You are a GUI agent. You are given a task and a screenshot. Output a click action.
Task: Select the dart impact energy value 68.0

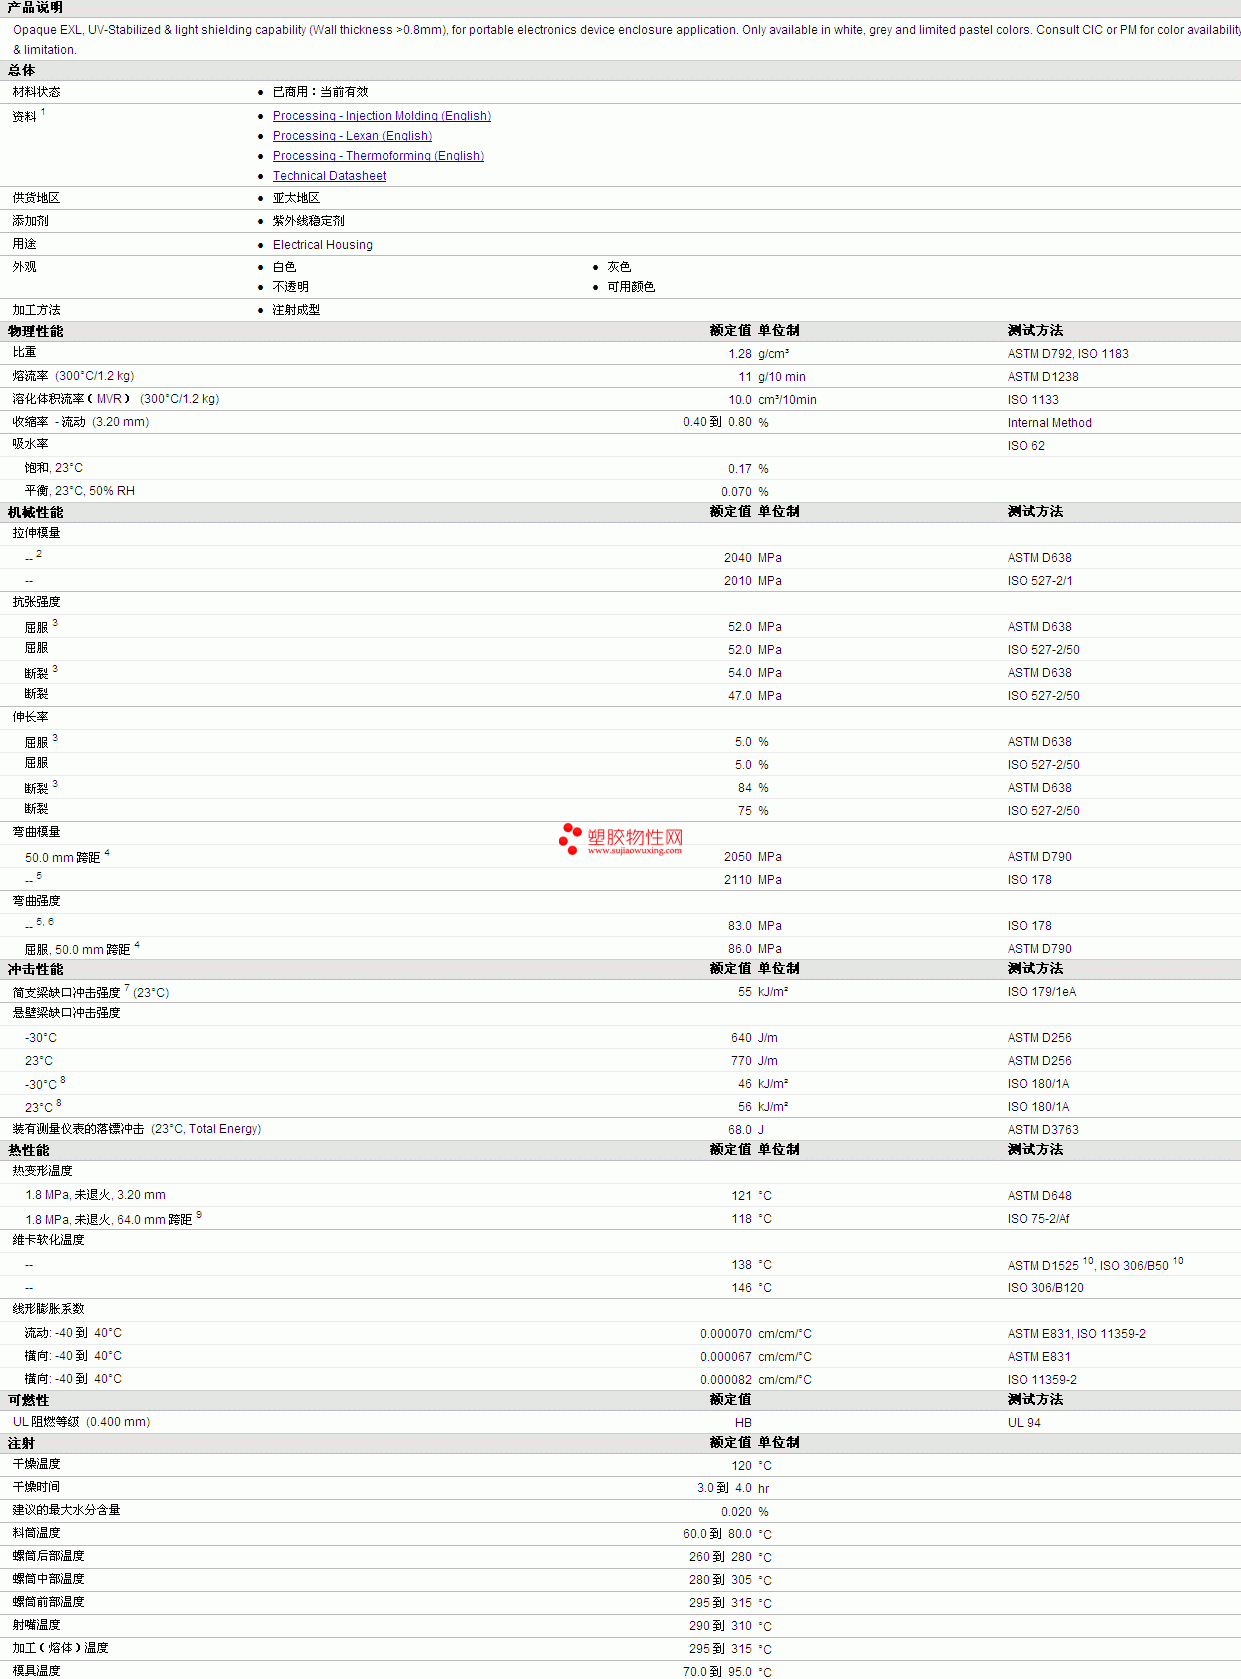tap(740, 1130)
